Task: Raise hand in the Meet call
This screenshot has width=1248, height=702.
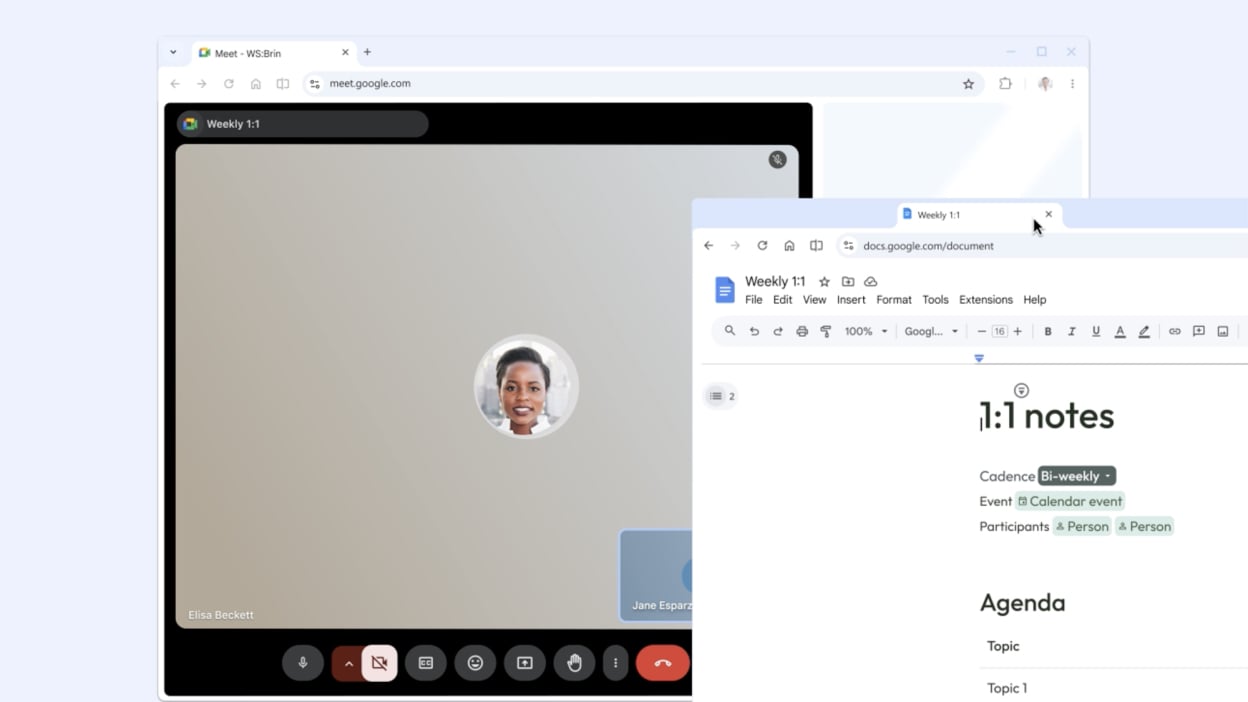Action: click(x=574, y=662)
